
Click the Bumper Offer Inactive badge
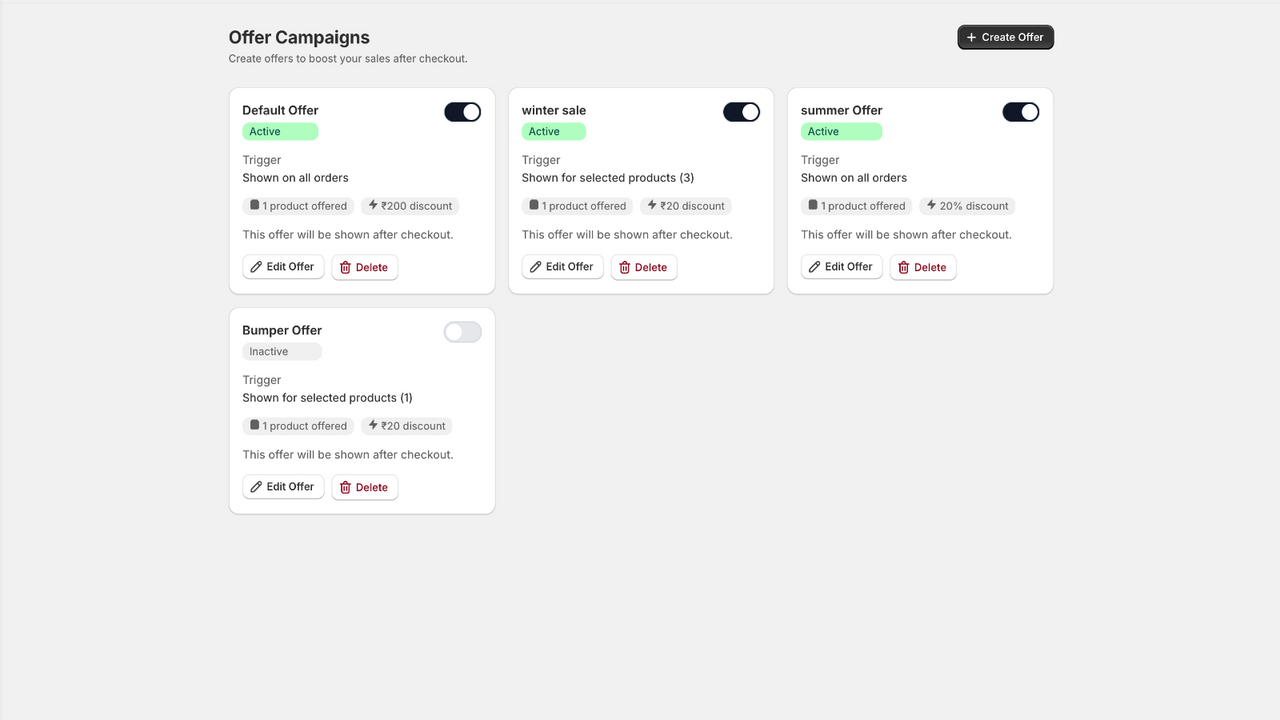pos(282,352)
